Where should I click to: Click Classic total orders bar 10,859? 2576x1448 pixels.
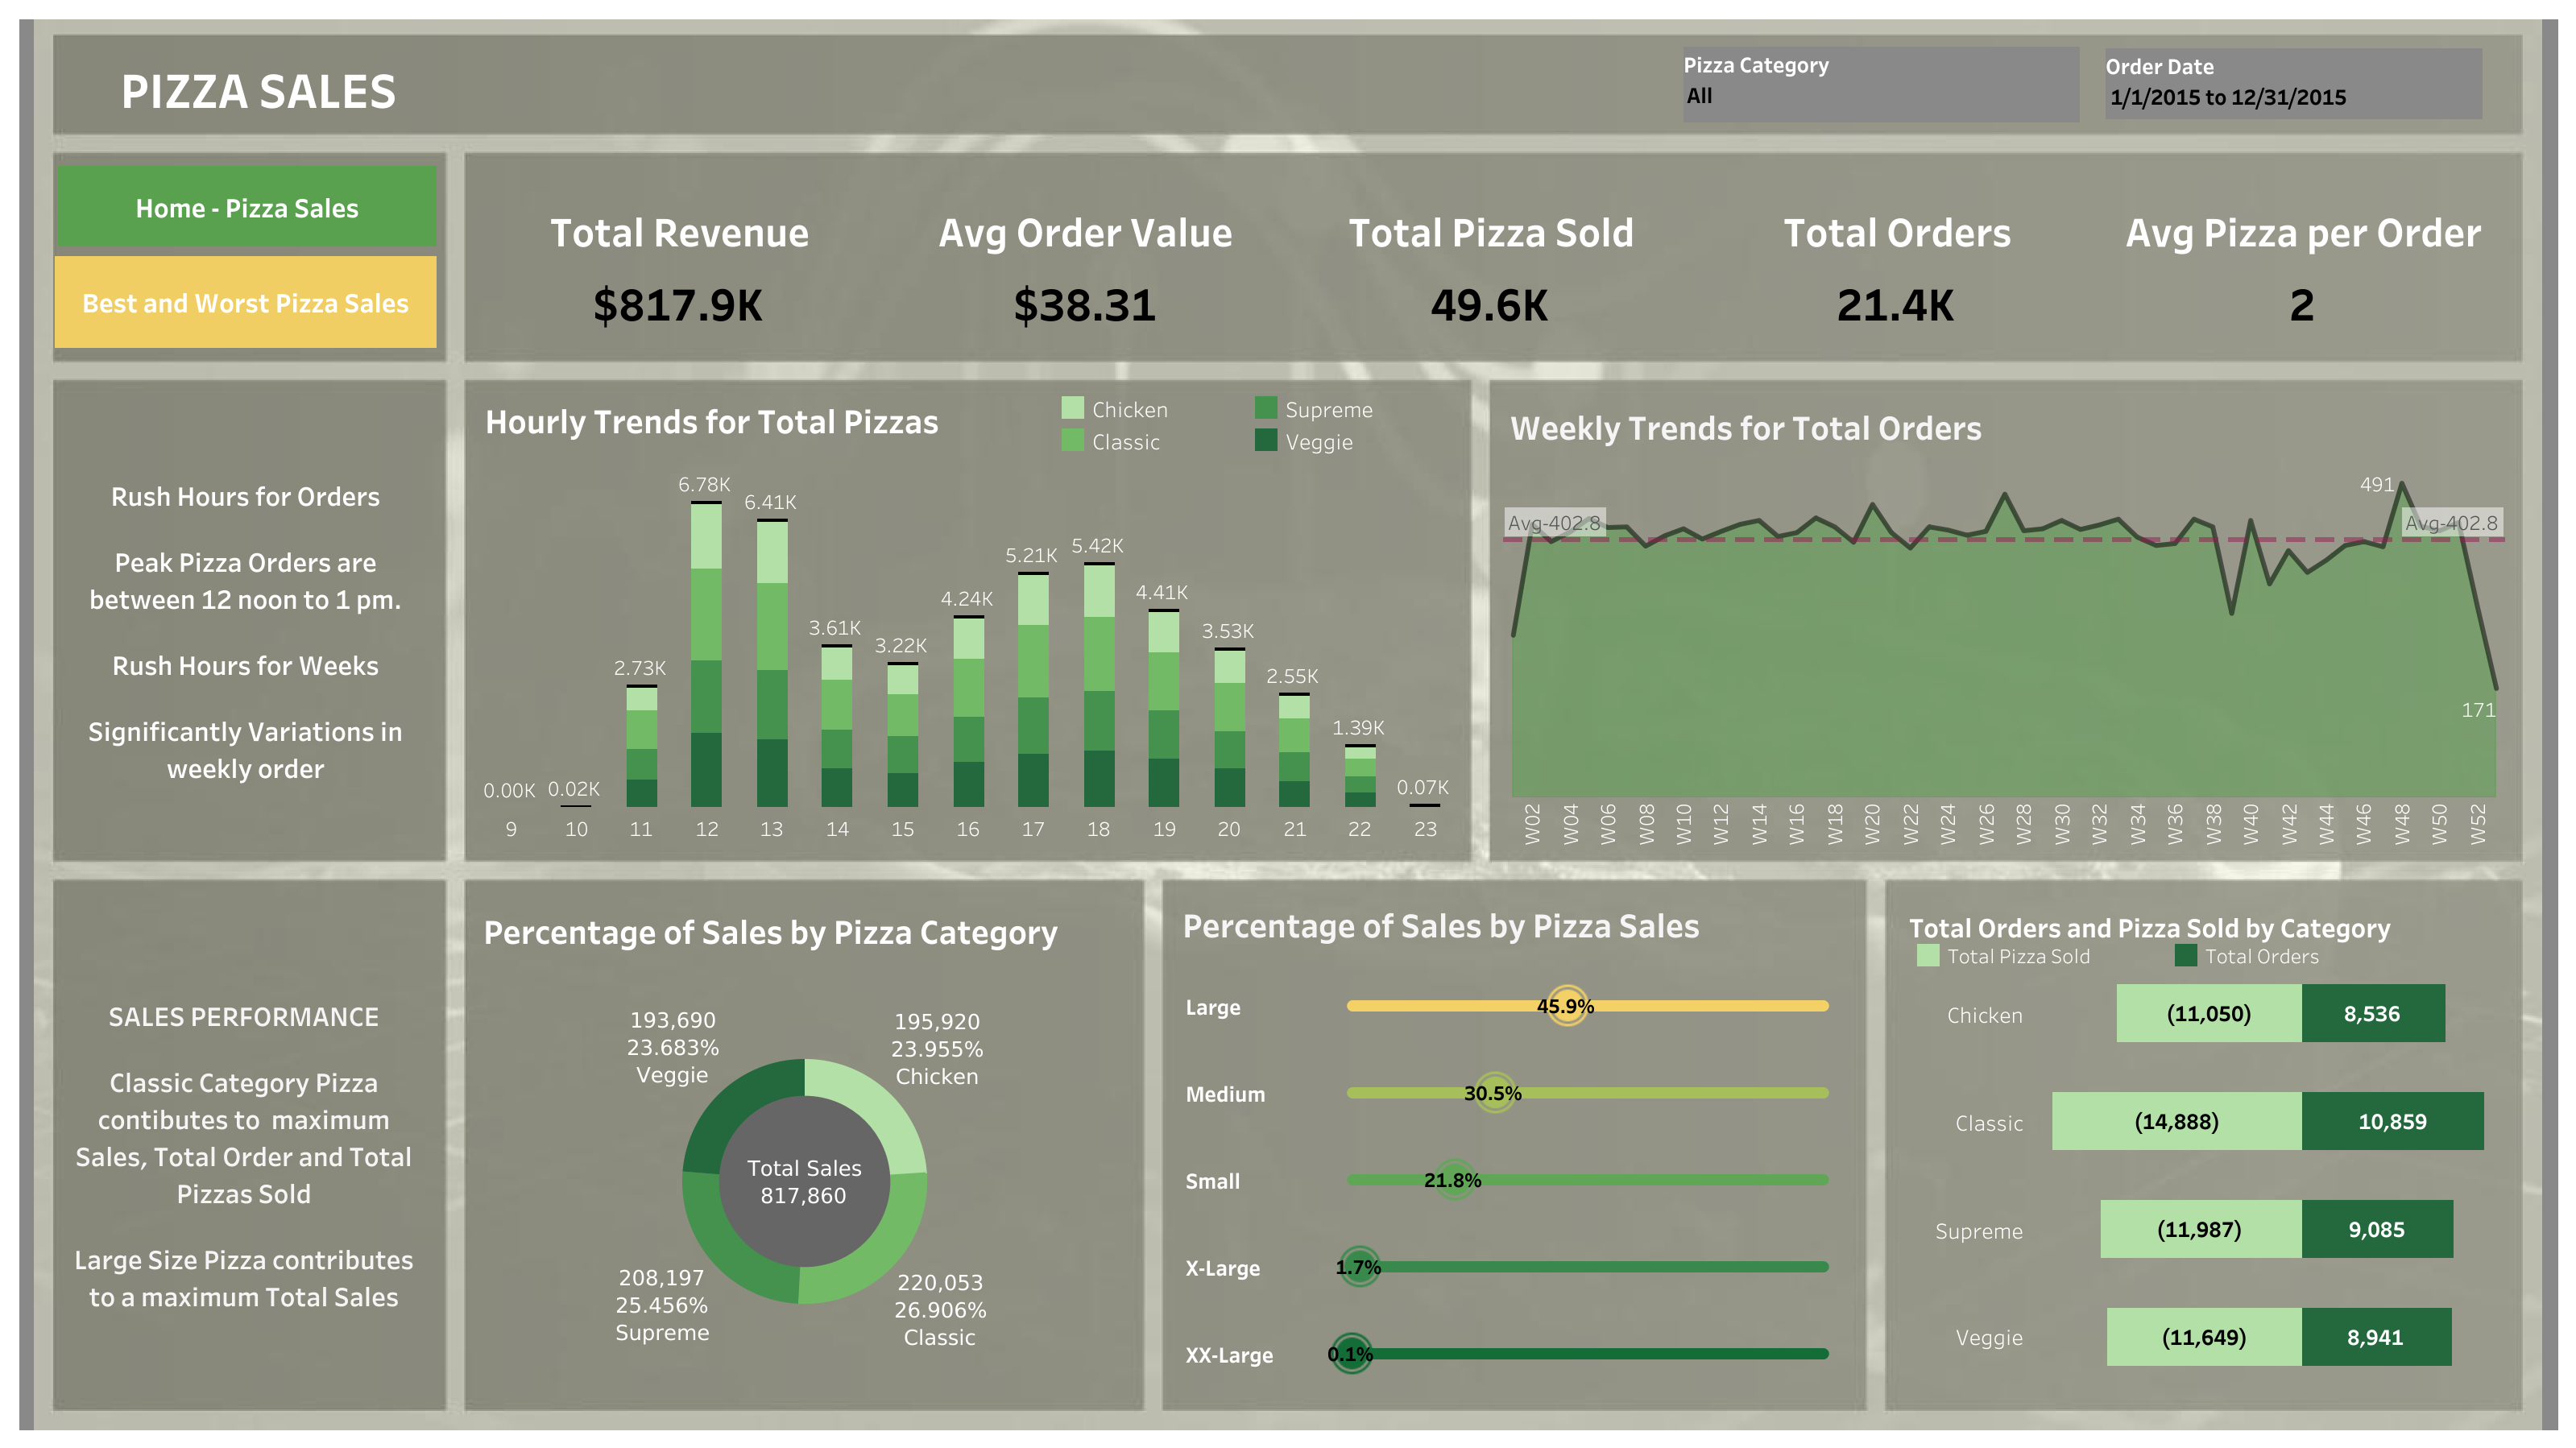tap(2392, 1121)
